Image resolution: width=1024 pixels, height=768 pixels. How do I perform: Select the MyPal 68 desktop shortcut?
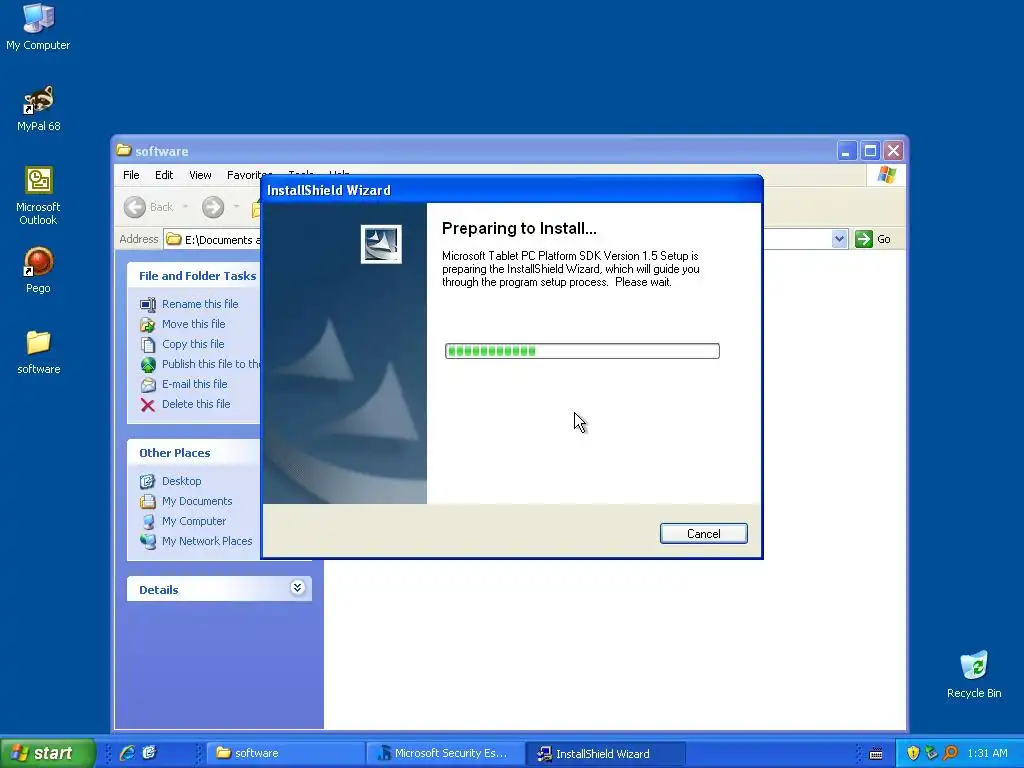tap(38, 108)
